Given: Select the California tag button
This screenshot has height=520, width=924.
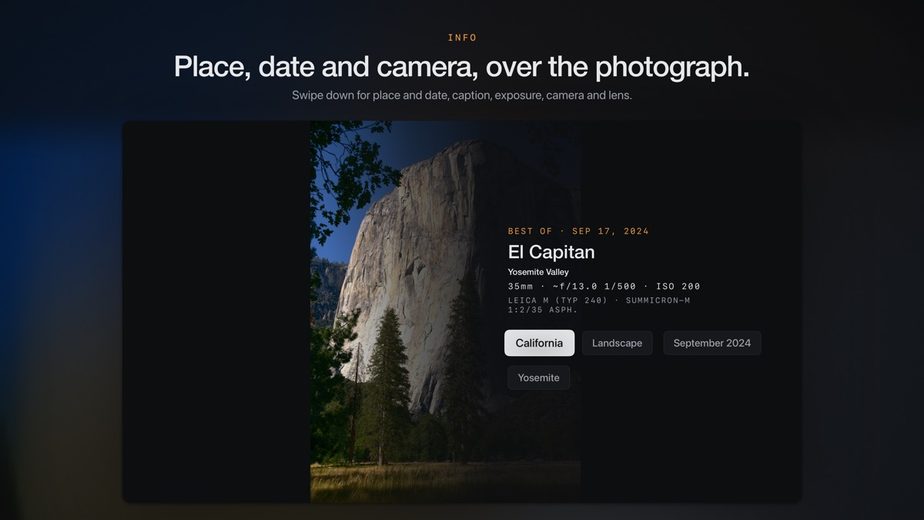Looking at the screenshot, I should pyautogui.click(x=539, y=343).
